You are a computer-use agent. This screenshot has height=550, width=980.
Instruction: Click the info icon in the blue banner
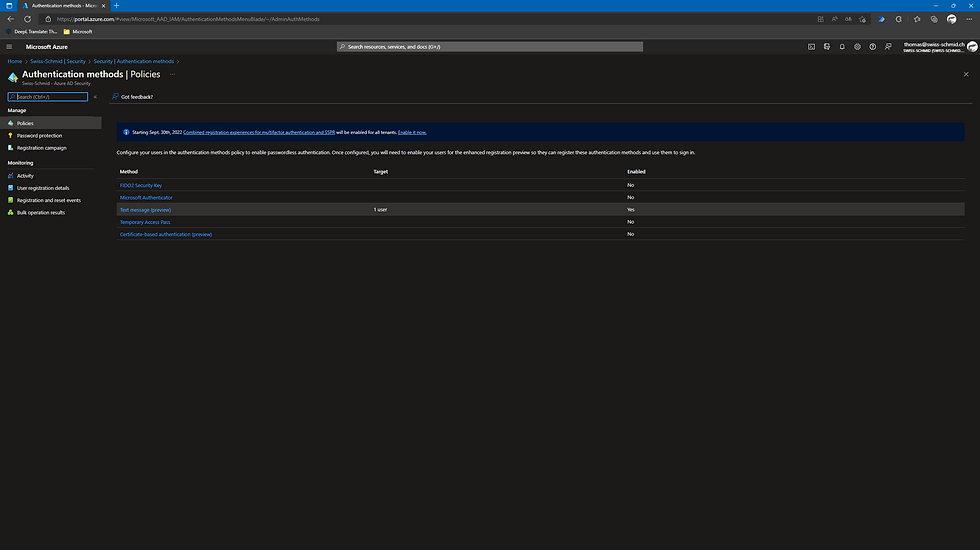point(126,132)
